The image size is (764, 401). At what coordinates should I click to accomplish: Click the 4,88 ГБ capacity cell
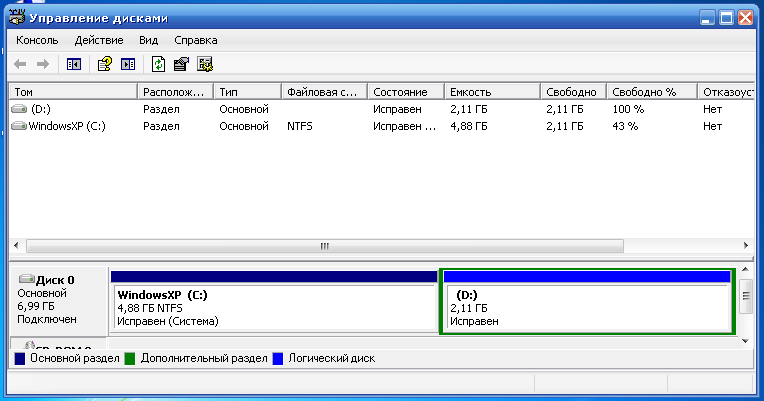pos(468,126)
